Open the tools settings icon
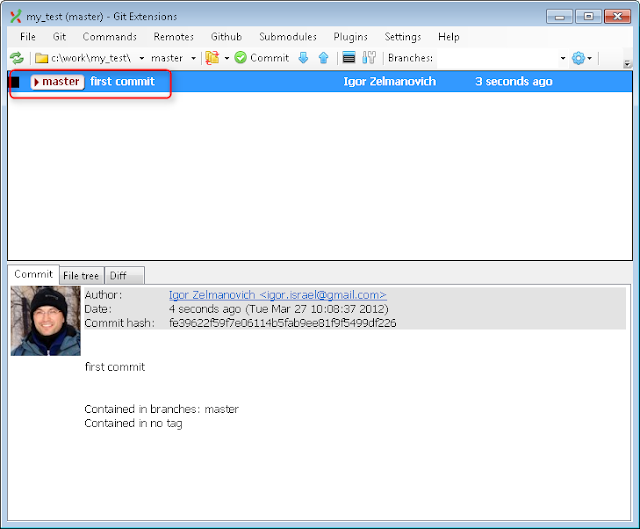Viewport: 640px width, 529px height. [x=369, y=58]
